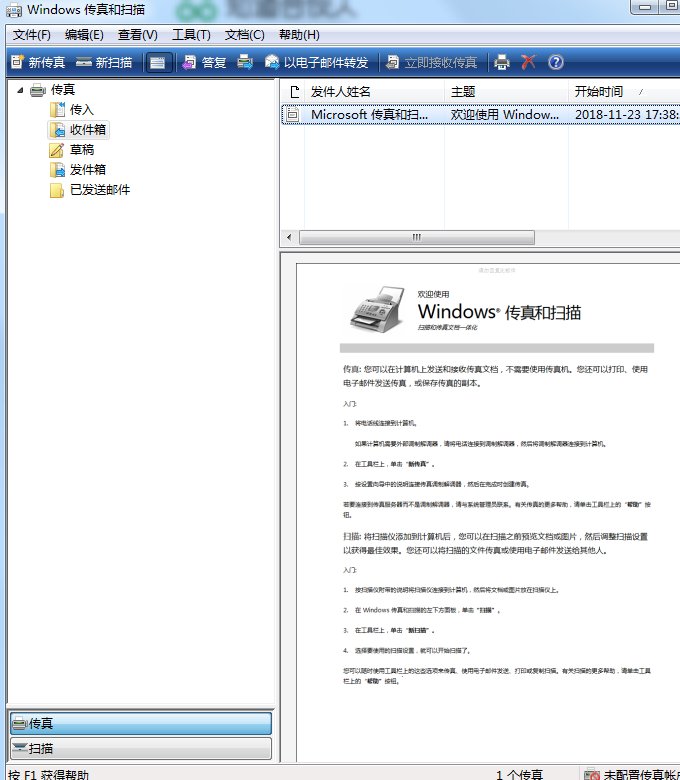Image resolution: width=680 pixels, height=780 pixels.
Task: Click the 新传真 (New Fax) toolbar button
Action: coord(38,62)
